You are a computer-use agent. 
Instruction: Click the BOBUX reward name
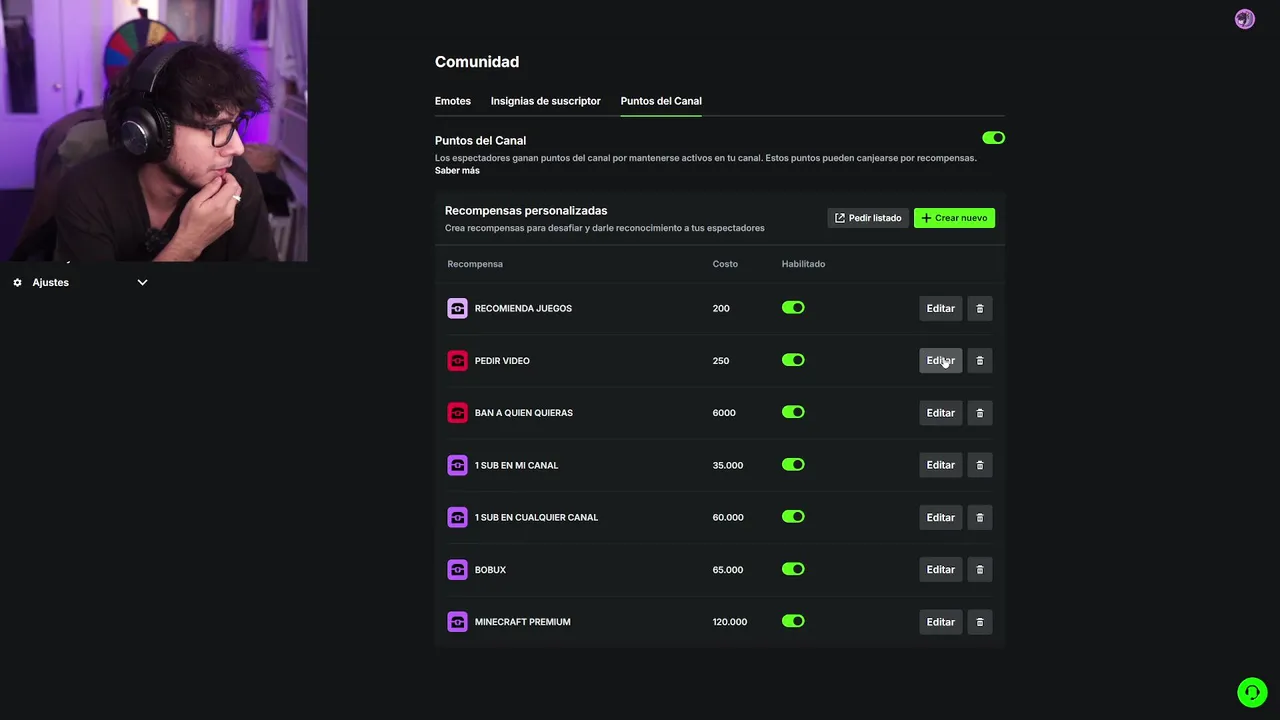click(x=490, y=569)
